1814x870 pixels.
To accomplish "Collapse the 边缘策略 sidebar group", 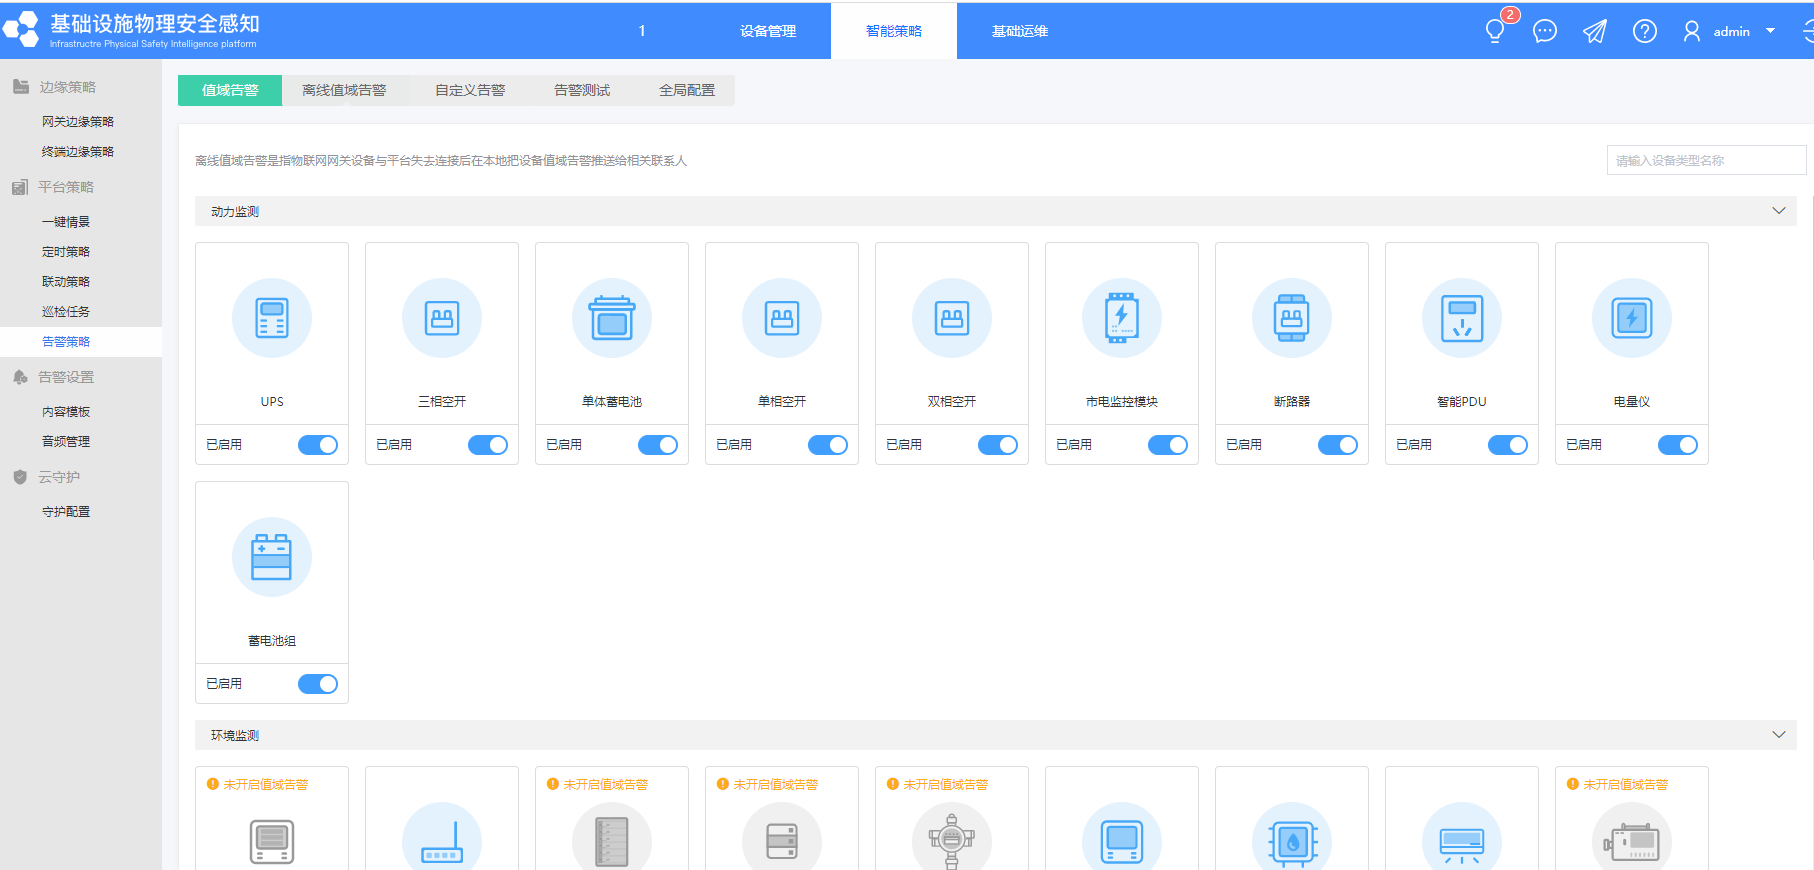I will click(81, 87).
